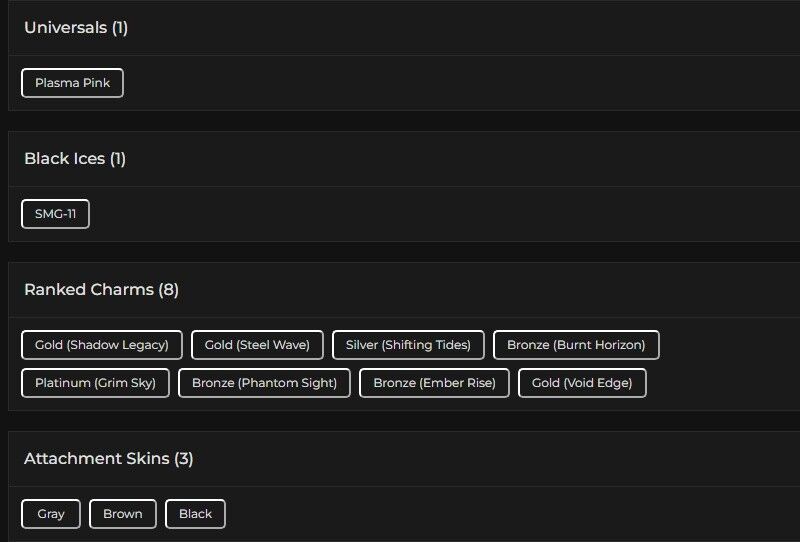Expand the Attachment Skins section header
The width and height of the screenshot is (800, 542).
(x=97, y=459)
